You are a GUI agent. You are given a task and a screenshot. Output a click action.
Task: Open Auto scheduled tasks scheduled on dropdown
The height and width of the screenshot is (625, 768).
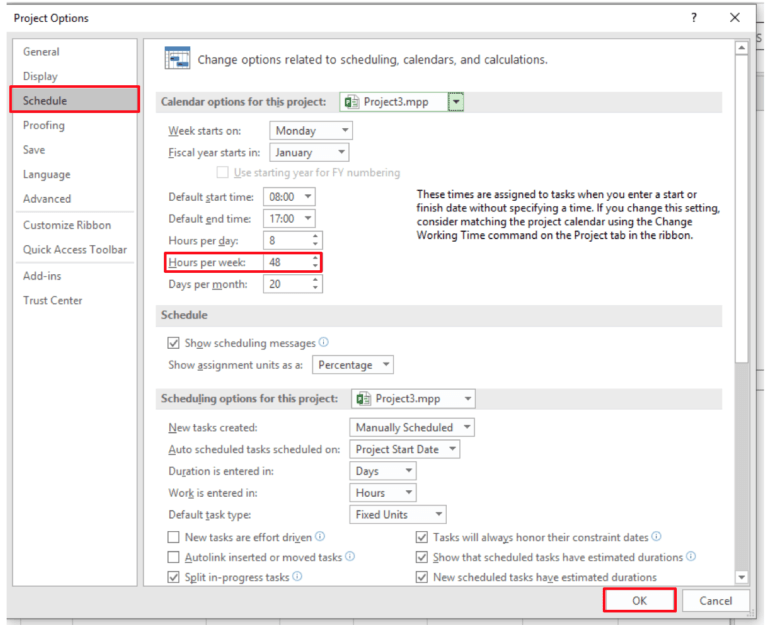405,449
